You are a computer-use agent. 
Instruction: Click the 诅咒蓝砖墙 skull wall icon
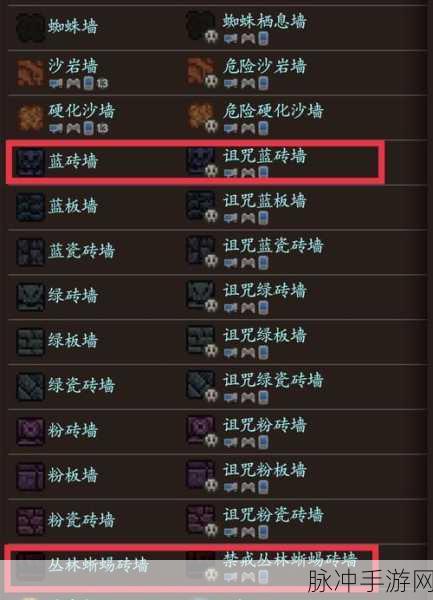pos(202,162)
